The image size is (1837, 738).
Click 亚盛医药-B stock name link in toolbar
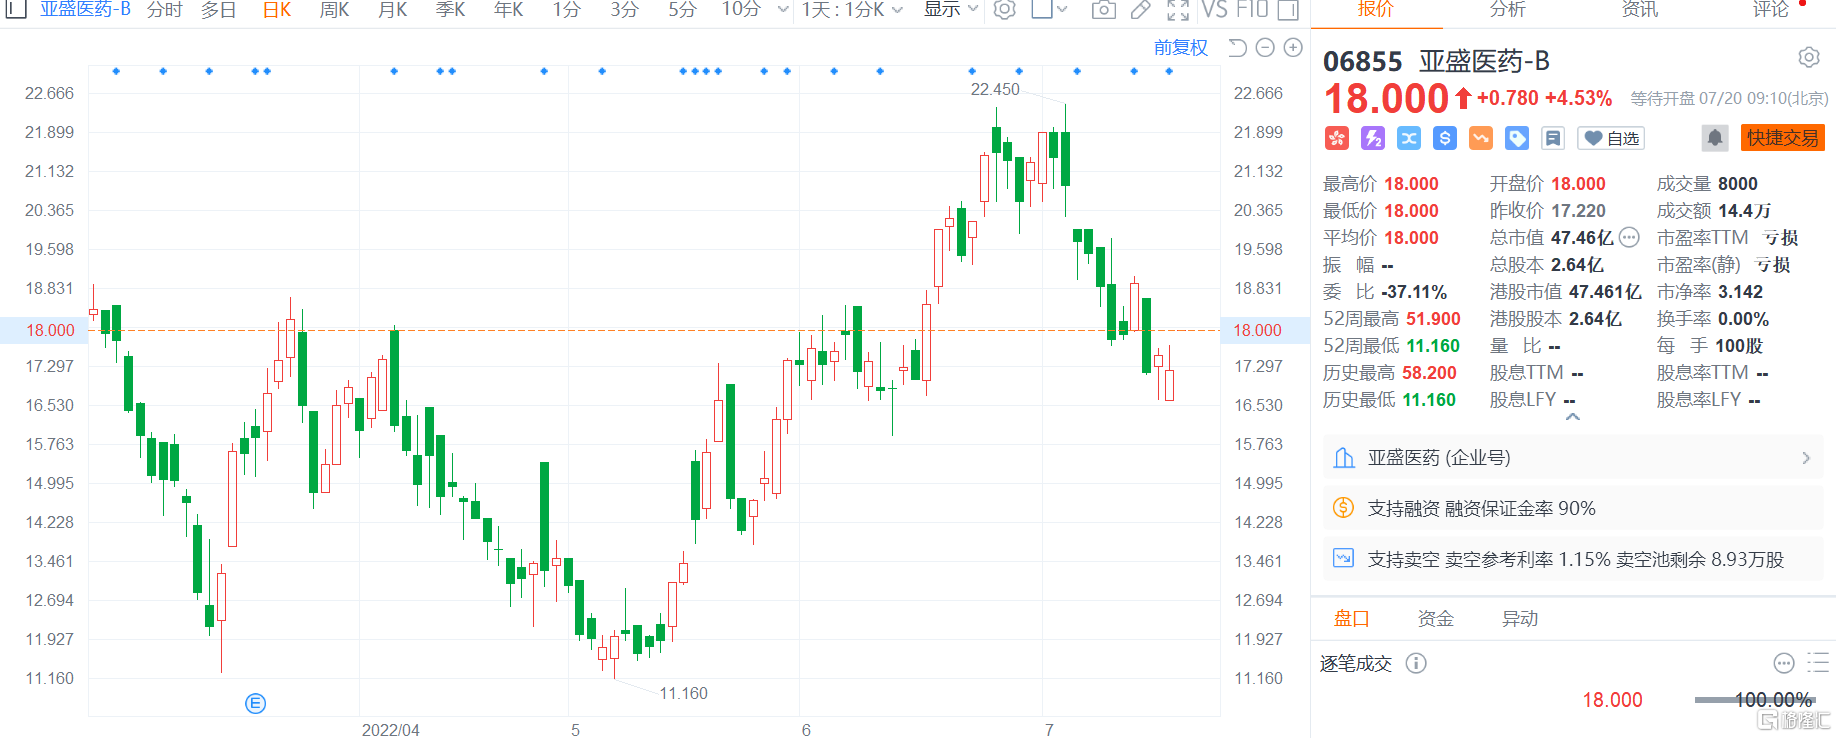pyautogui.click(x=85, y=10)
